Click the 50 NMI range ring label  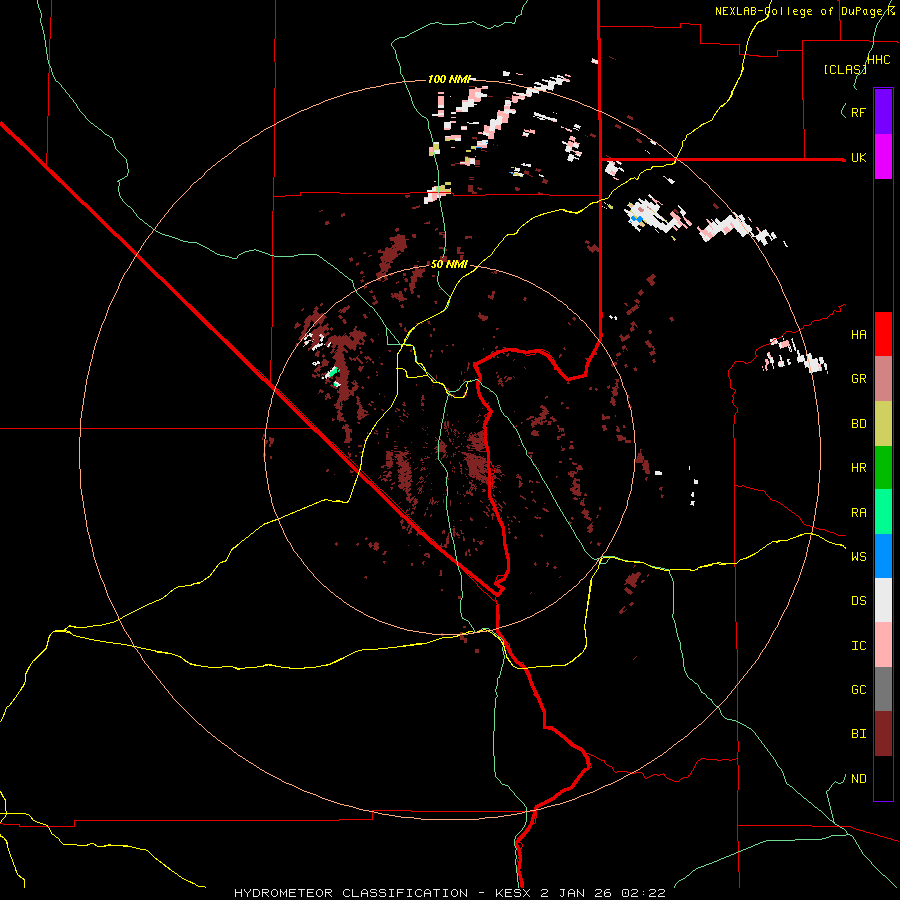(x=449, y=265)
